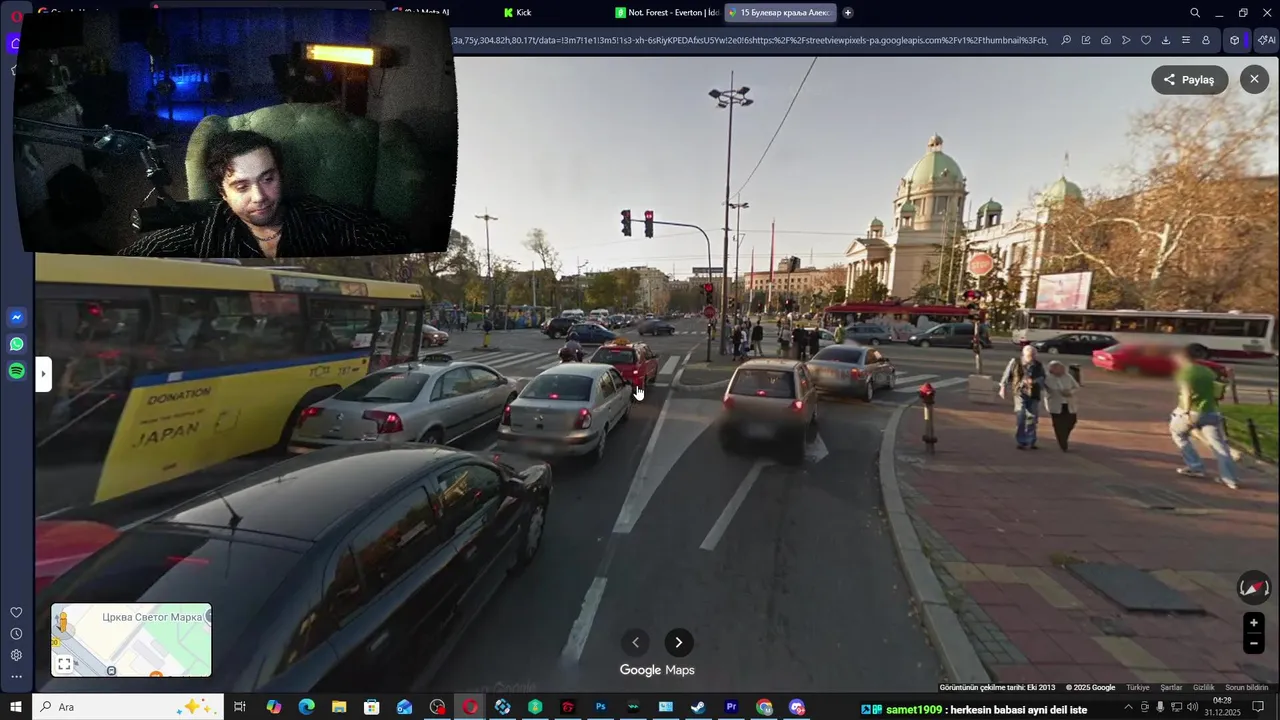1280x720 pixels.
Task: Show hidden system tray icons chevron
Action: [1128, 707]
